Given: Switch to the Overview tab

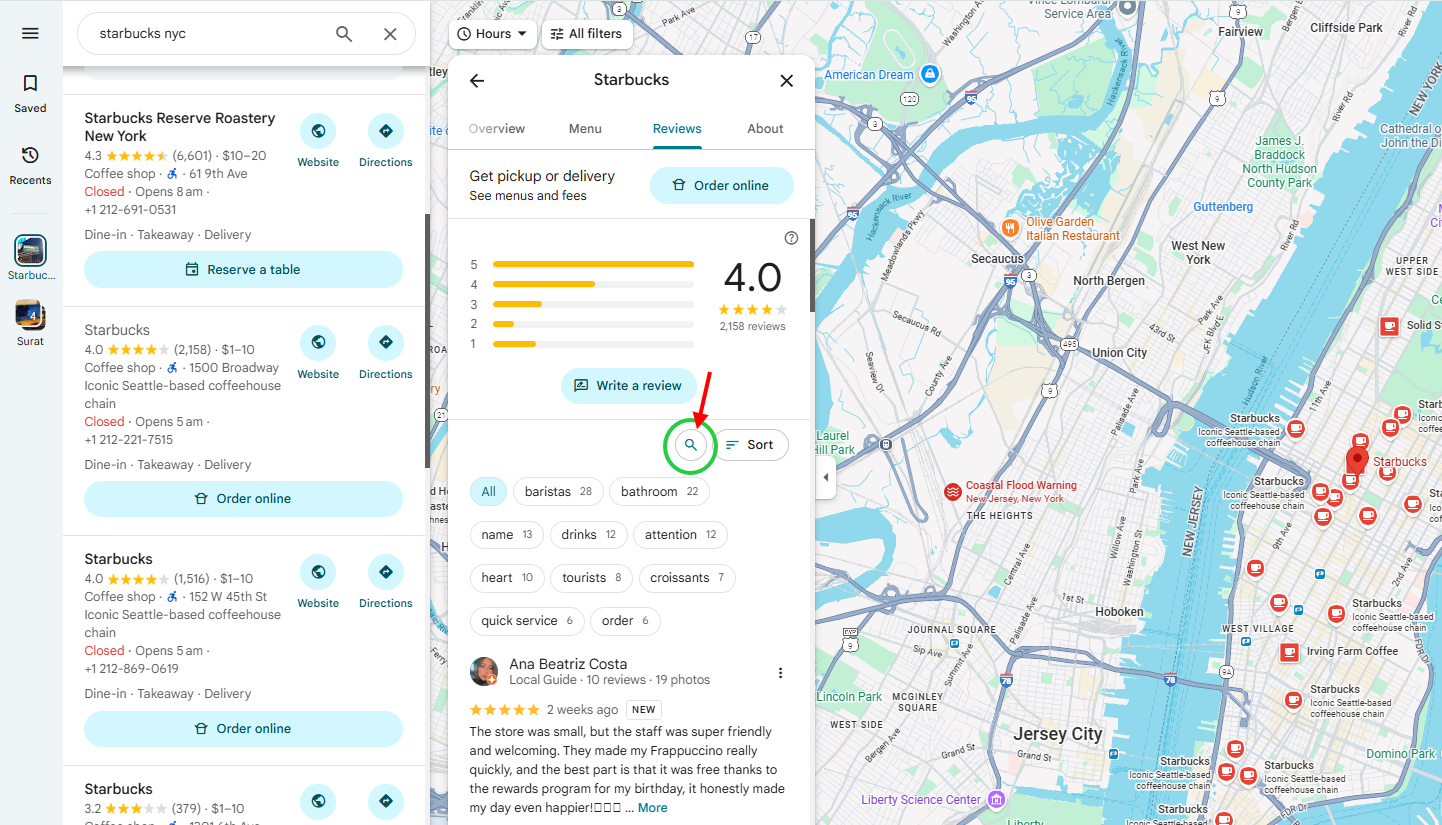Looking at the screenshot, I should pos(497,129).
